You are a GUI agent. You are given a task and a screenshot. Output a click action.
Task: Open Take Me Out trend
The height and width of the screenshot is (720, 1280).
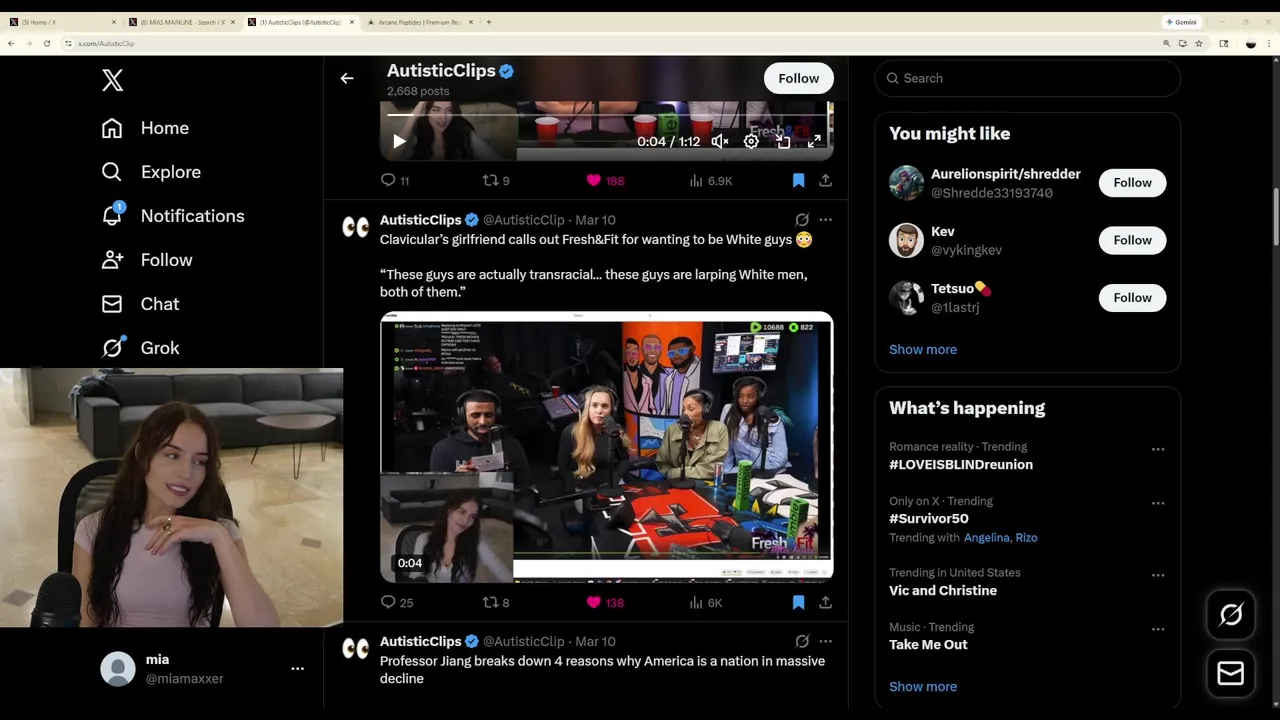pyautogui.click(x=928, y=645)
